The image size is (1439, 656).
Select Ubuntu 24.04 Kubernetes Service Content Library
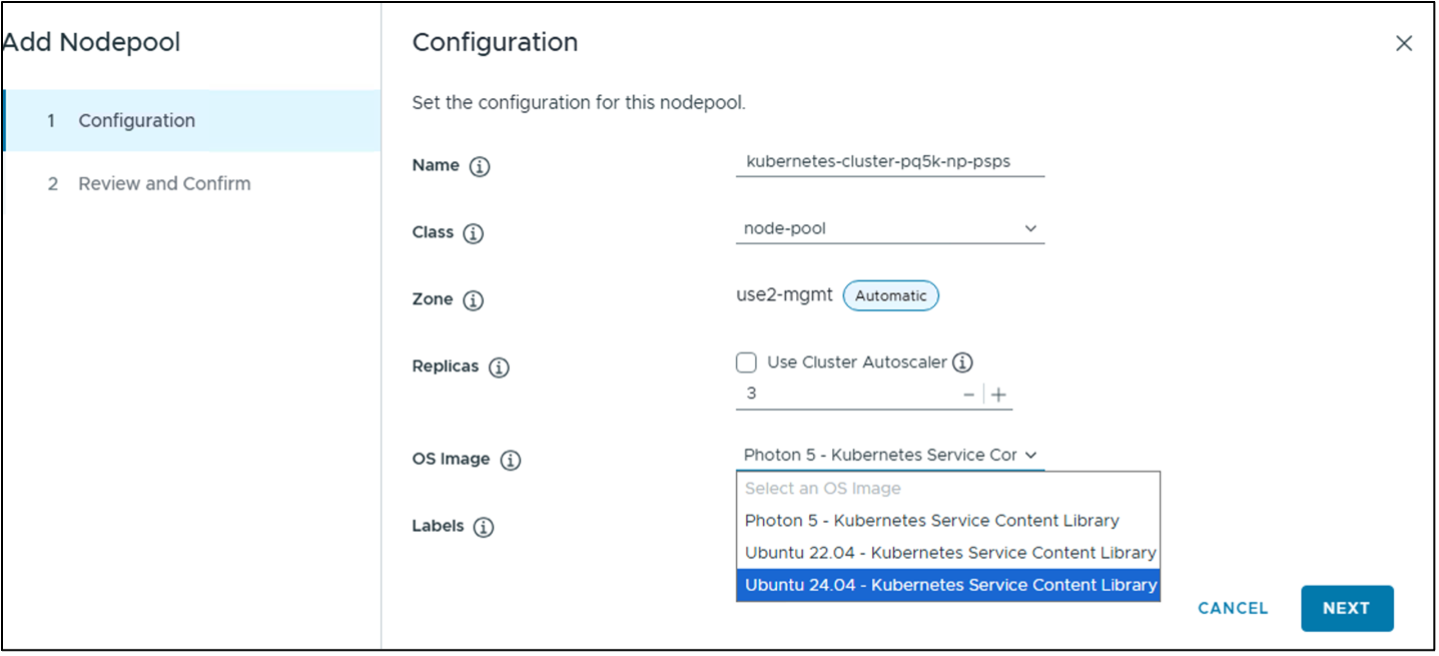click(x=949, y=585)
